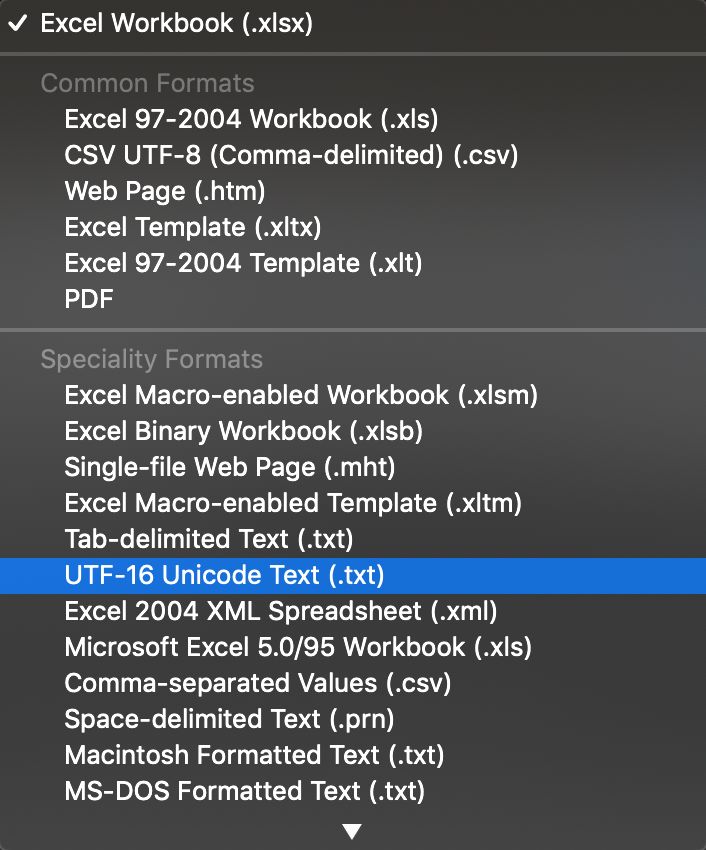Select the checked Excel Workbook (.xlsx) format

[x=176, y=24]
